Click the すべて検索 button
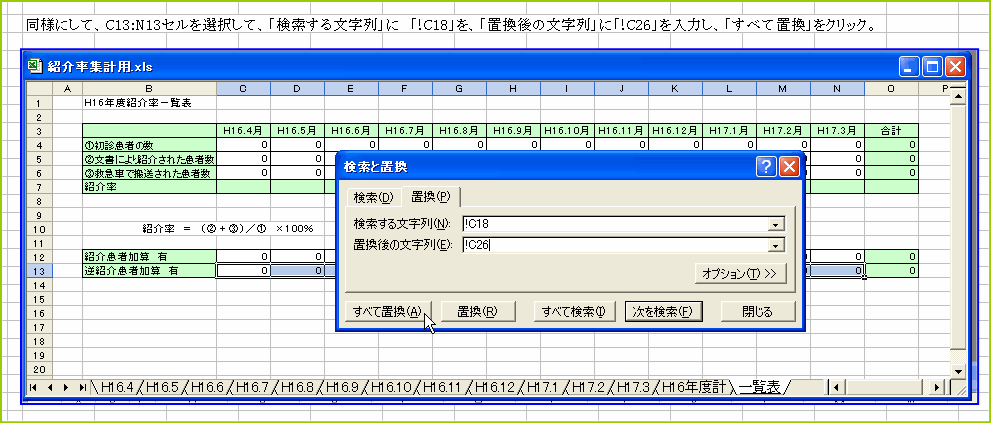991x423 pixels. pyautogui.click(x=574, y=311)
